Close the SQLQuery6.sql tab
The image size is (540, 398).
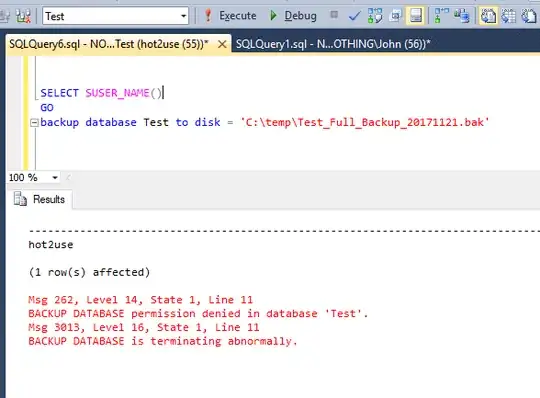pyautogui.click(x=222, y=44)
